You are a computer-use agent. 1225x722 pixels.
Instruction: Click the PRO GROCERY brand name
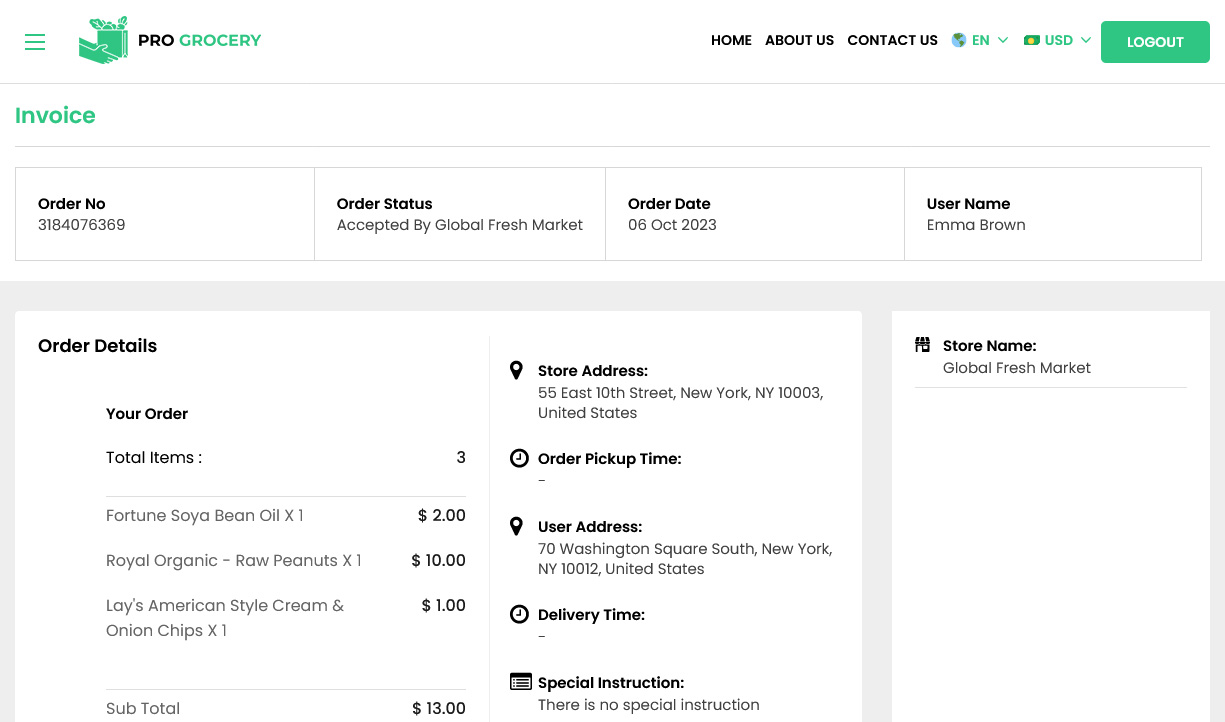(x=199, y=40)
